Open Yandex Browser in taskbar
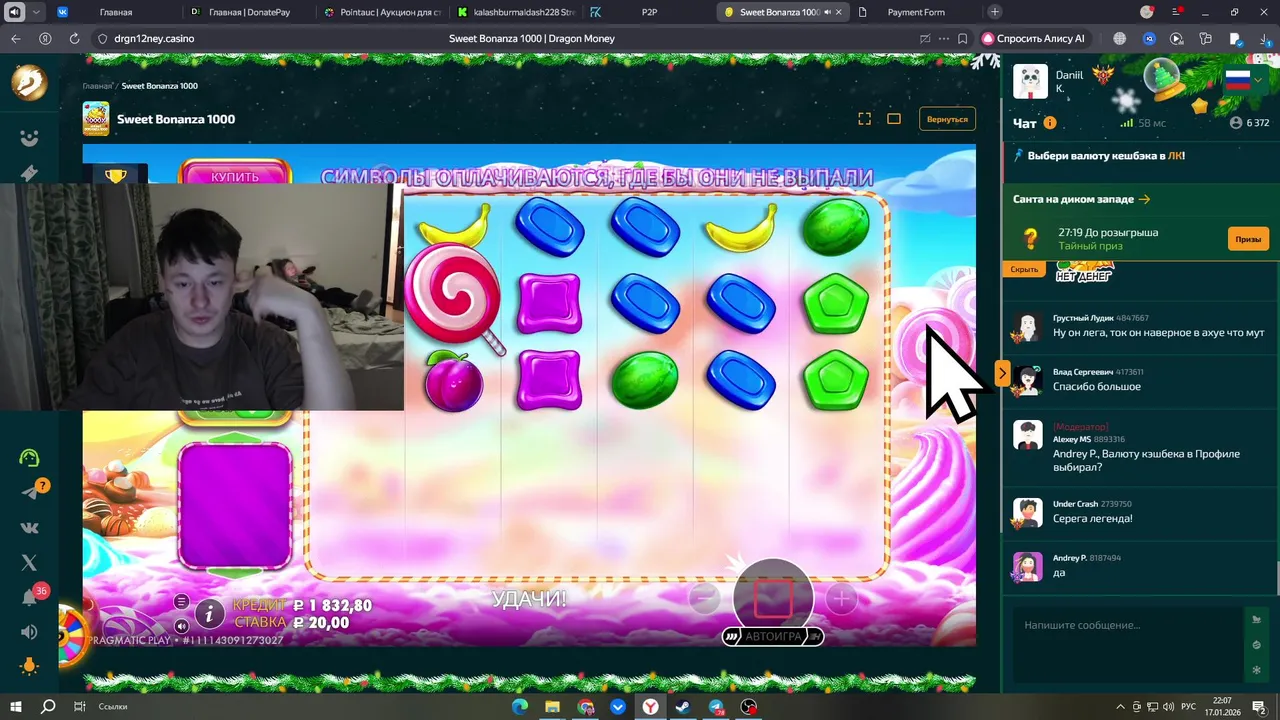 (650, 706)
